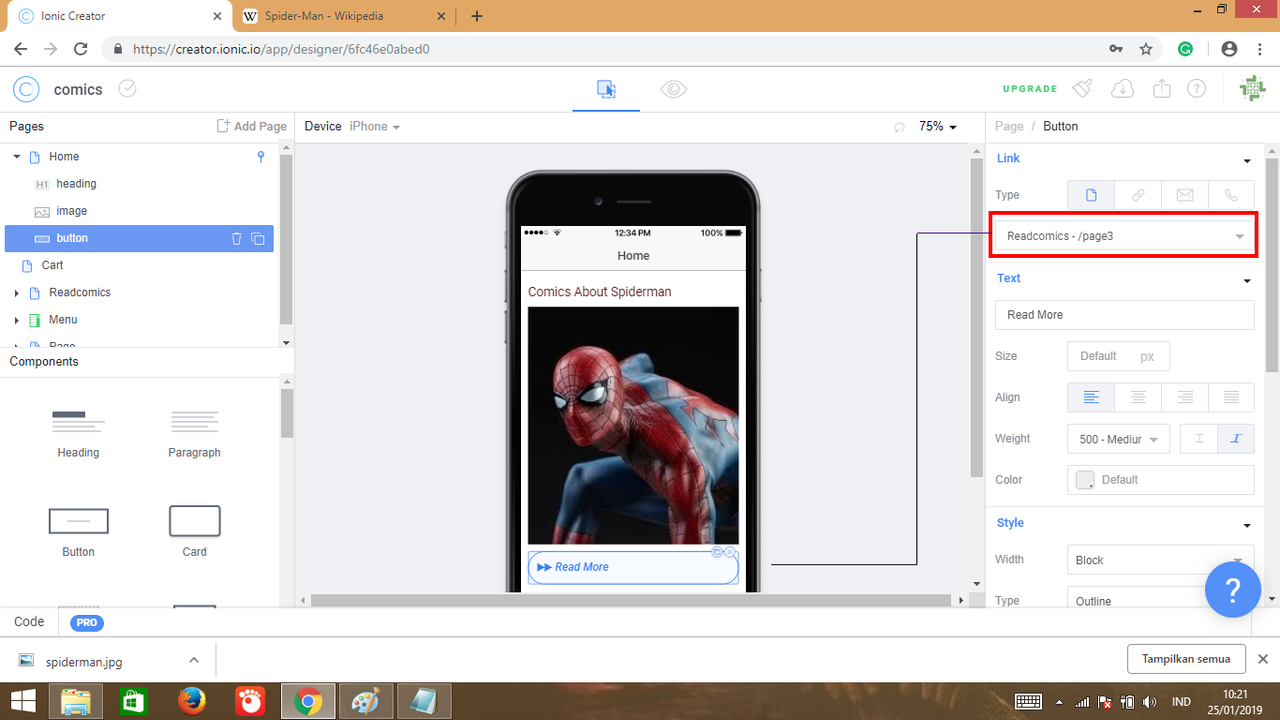Click the Ionic Creator logo
Screen dimensions: 1280x720
26,89
